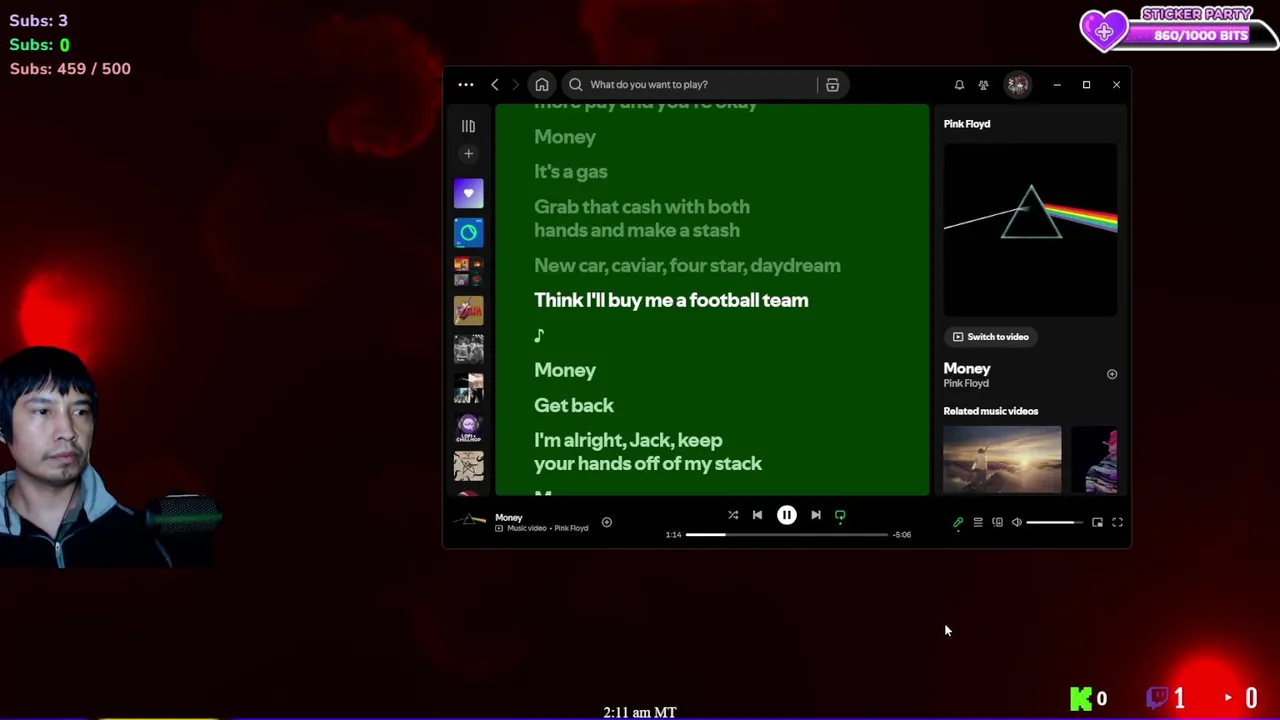Image resolution: width=1280 pixels, height=720 pixels.
Task: Click the search magnifier icon
Action: pyautogui.click(x=576, y=85)
